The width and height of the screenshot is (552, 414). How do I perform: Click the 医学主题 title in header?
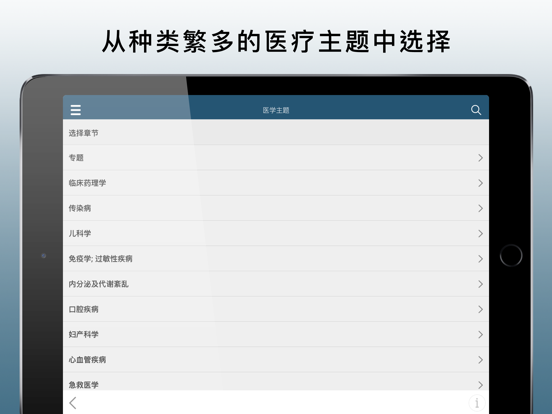click(x=276, y=111)
